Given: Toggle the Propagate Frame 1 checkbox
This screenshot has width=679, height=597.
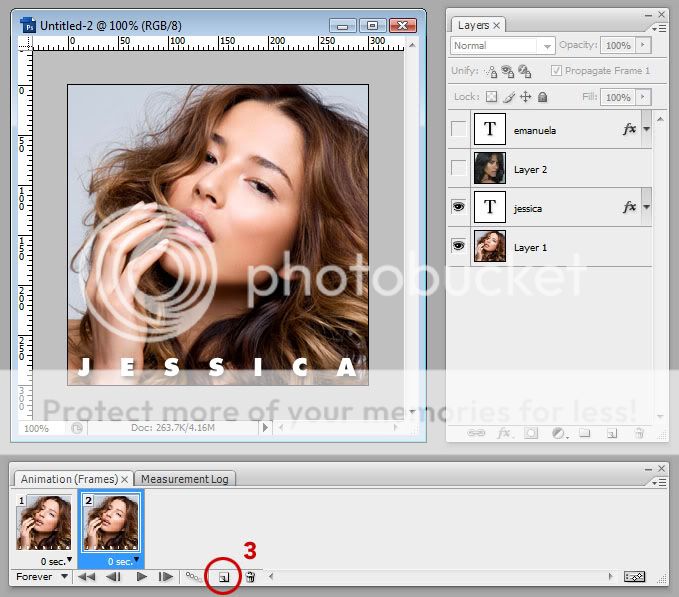Looking at the screenshot, I should point(556,71).
